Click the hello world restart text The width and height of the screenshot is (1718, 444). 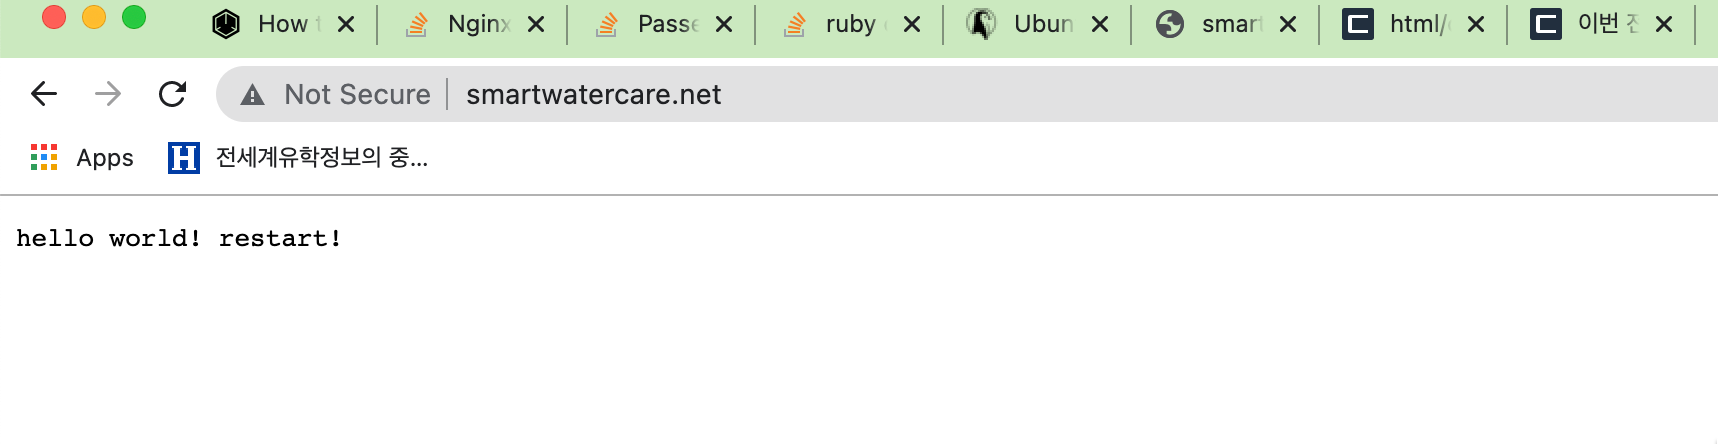click(x=179, y=238)
